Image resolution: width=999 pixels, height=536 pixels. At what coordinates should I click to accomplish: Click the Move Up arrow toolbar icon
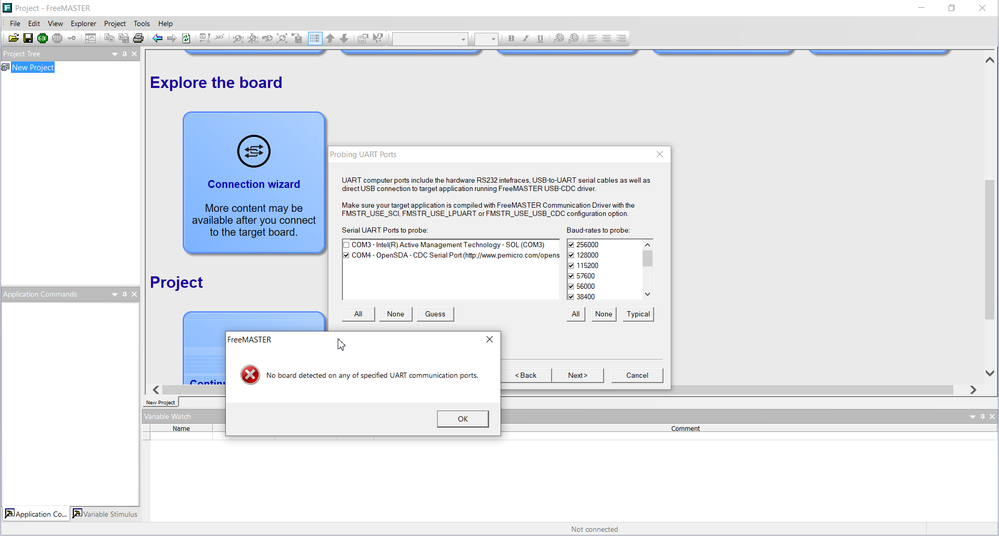pyautogui.click(x=330, y=38)
